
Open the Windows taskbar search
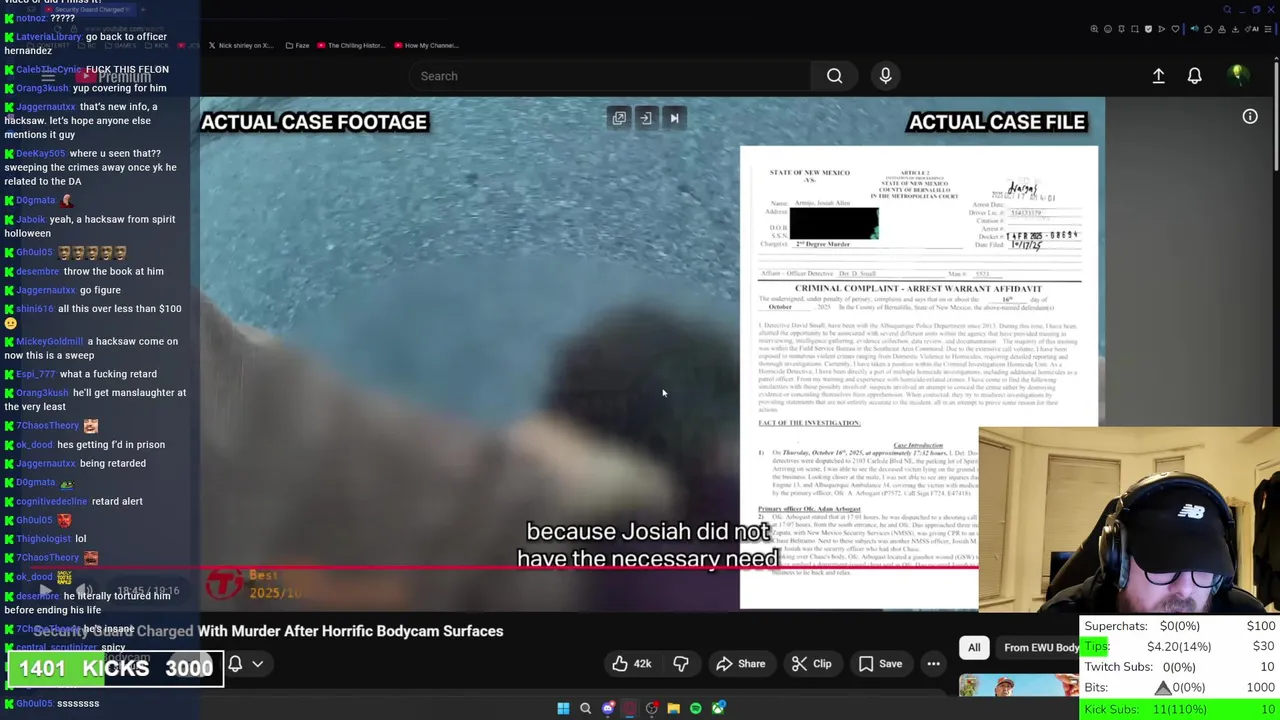click(x=585, y=708)
